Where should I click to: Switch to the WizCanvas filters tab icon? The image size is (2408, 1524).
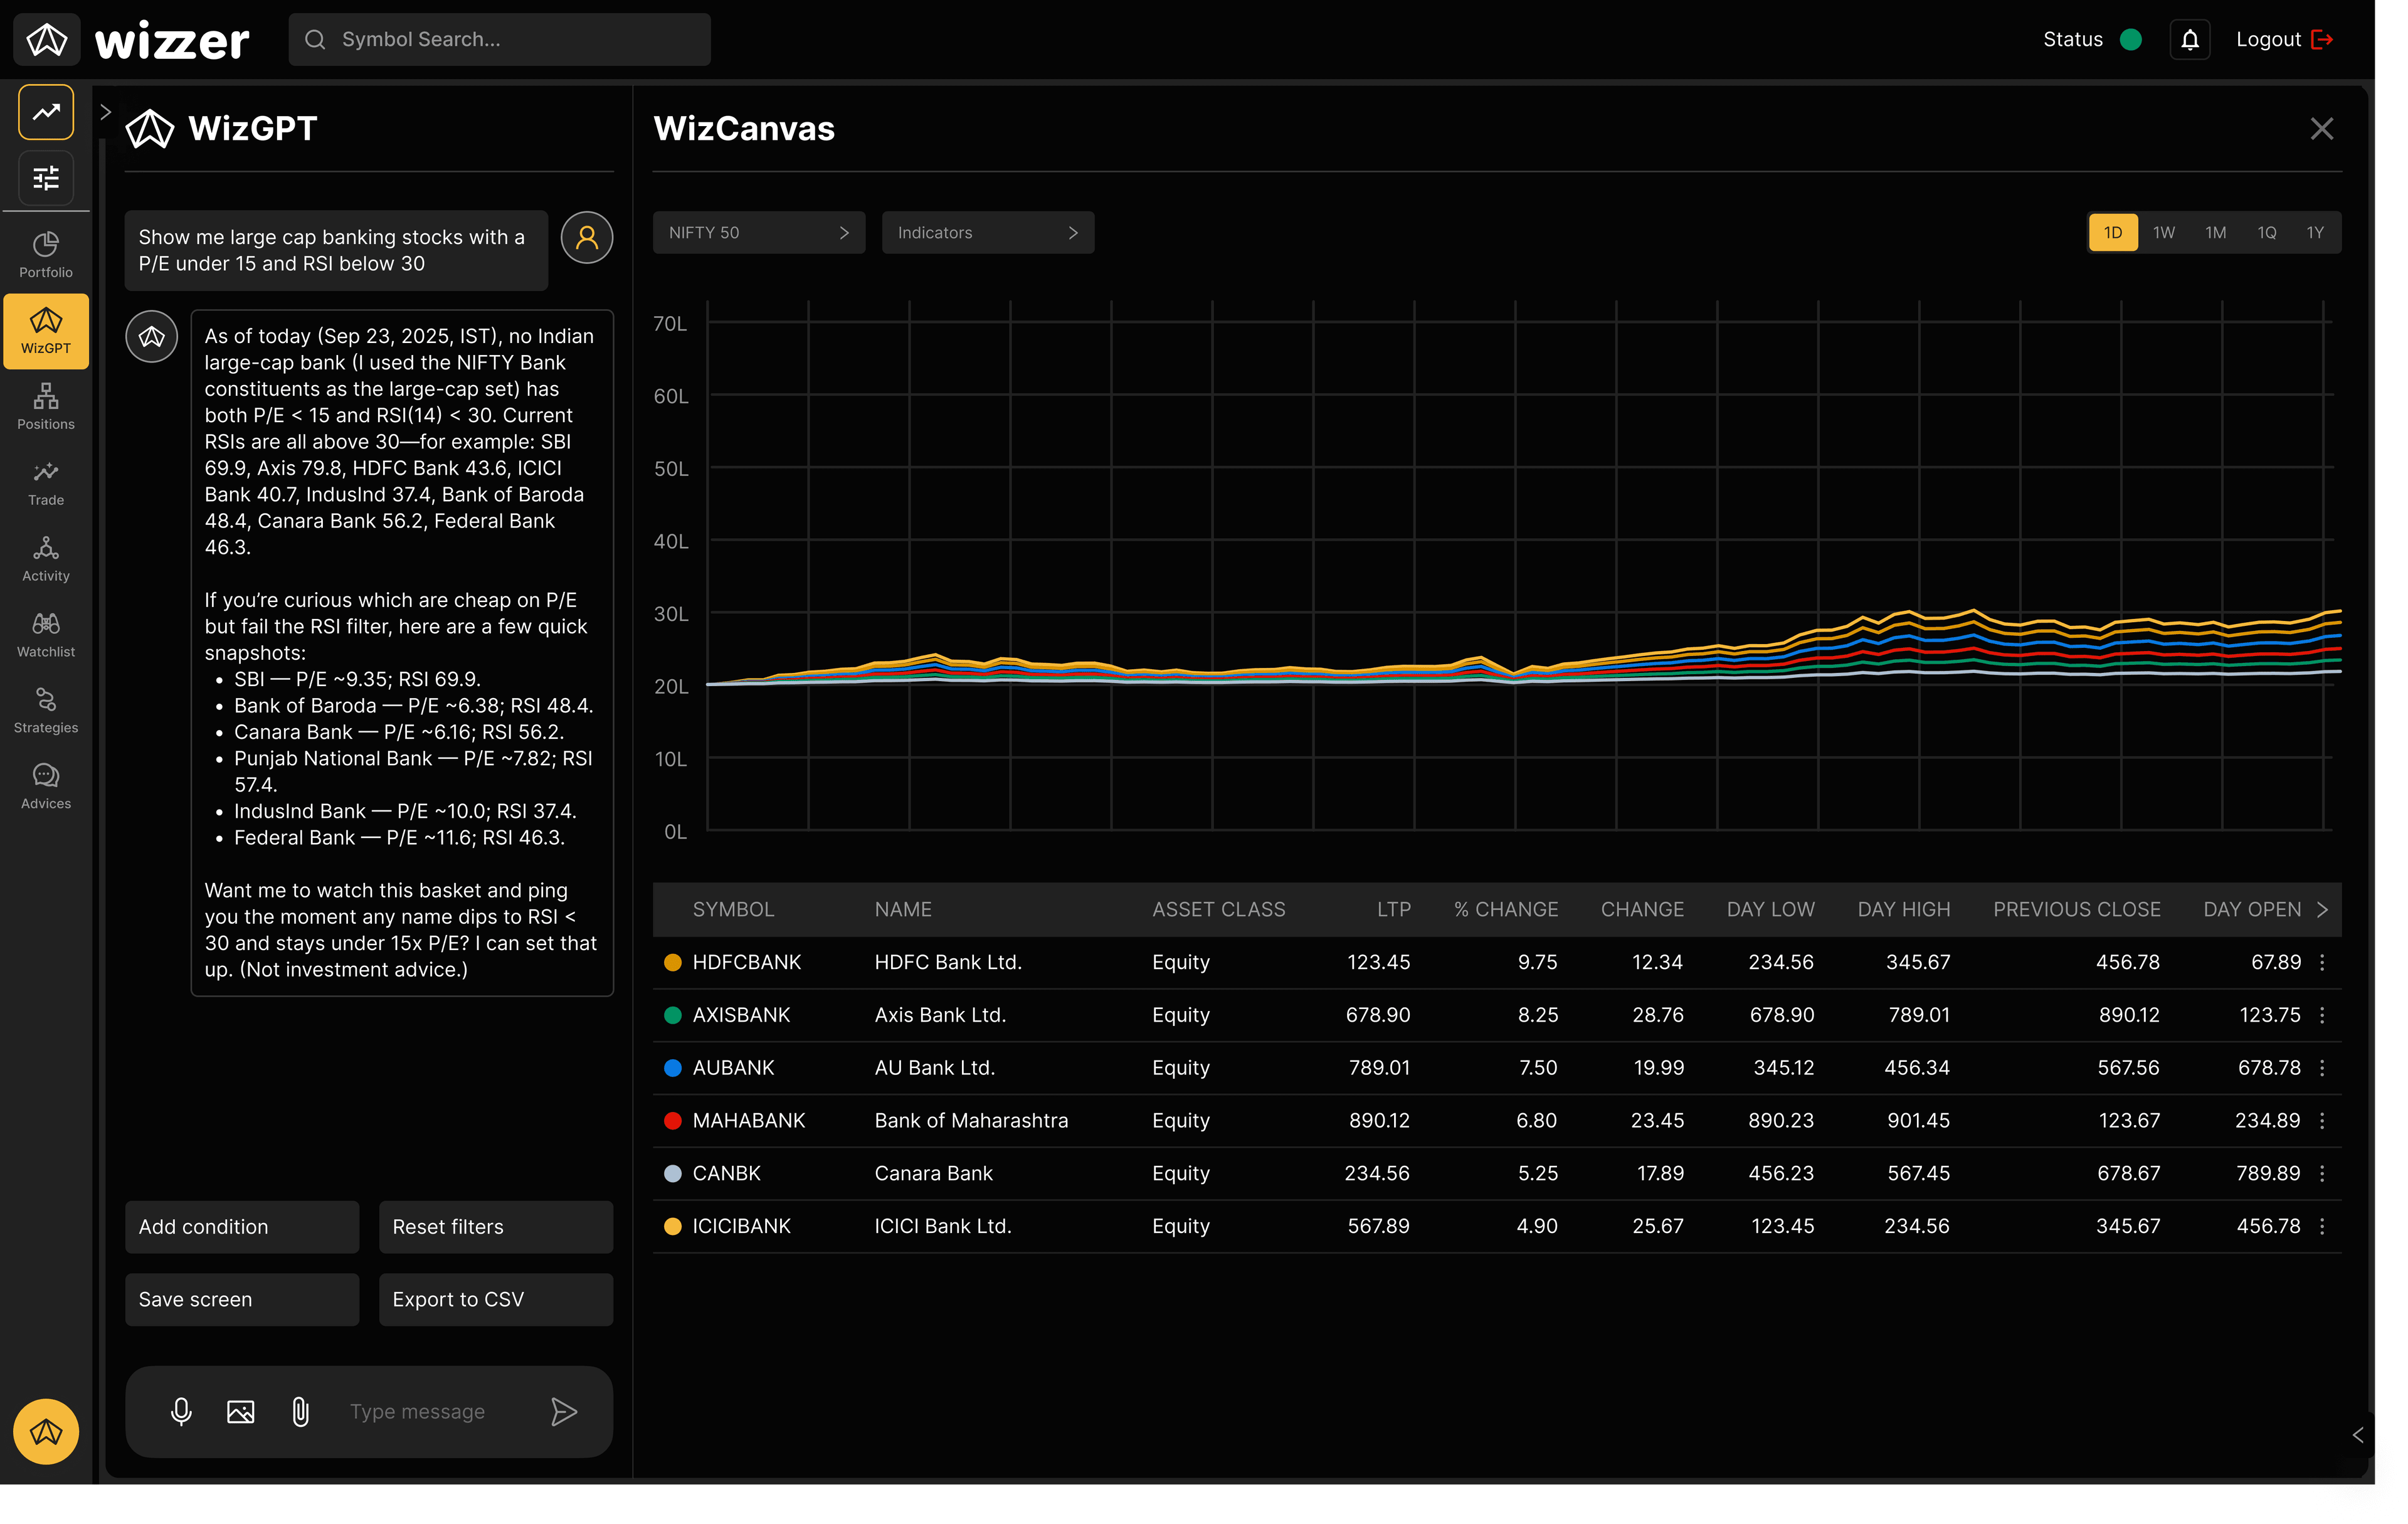pos(45,177)
